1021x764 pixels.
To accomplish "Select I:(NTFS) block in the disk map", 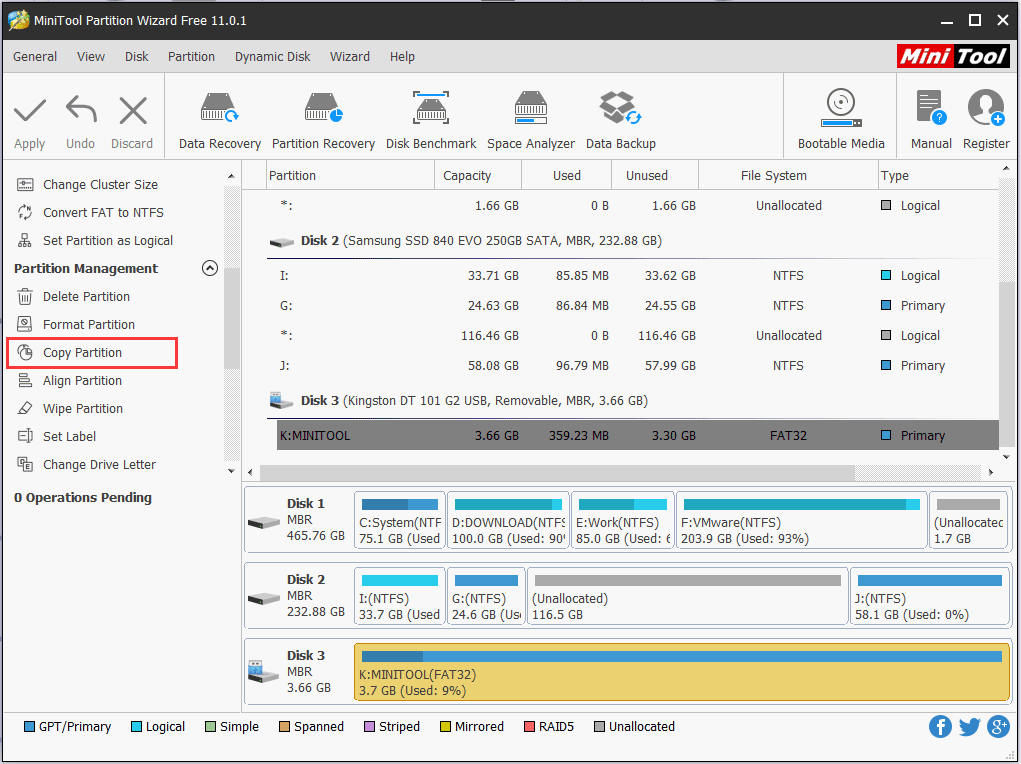I will click(x=400, y=597).
